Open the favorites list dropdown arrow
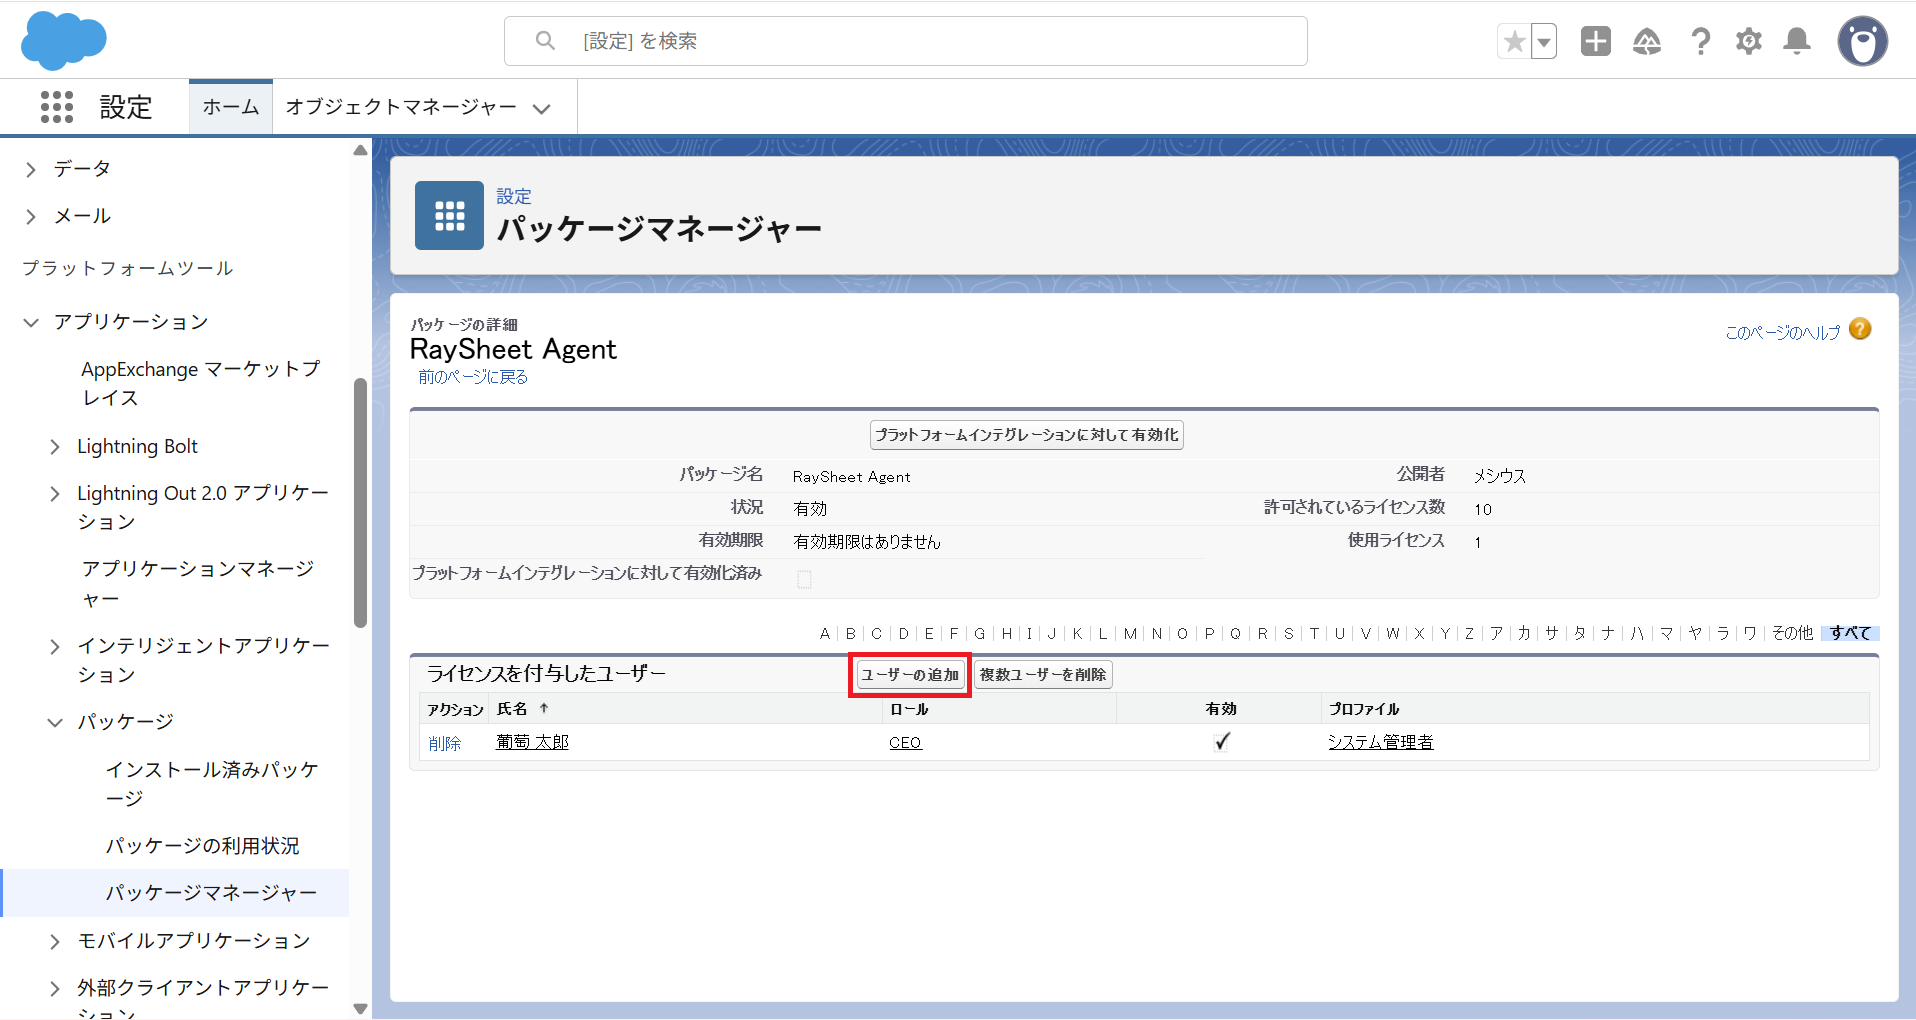Viewport: 1916px width, 1020px height. coord(1544,42)
